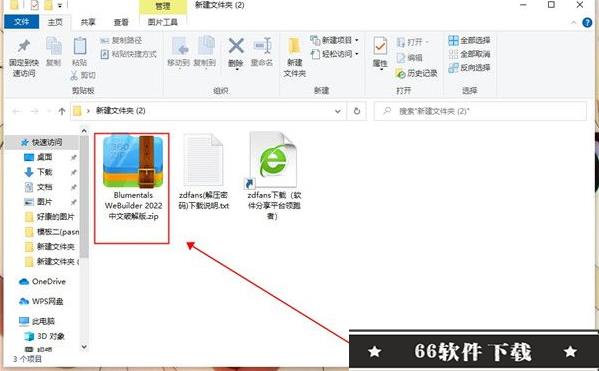Viewport: 599px width, 371px height.
Task: Open address bar history dropdown arrow
Action: 338,111
